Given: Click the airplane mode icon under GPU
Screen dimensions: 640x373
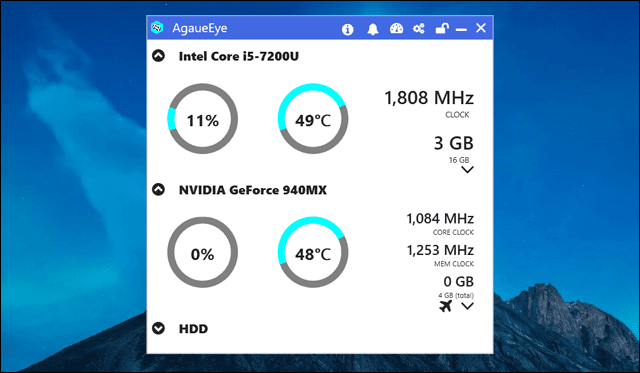Looking at the screenshot, I should (x=446, y=306).
